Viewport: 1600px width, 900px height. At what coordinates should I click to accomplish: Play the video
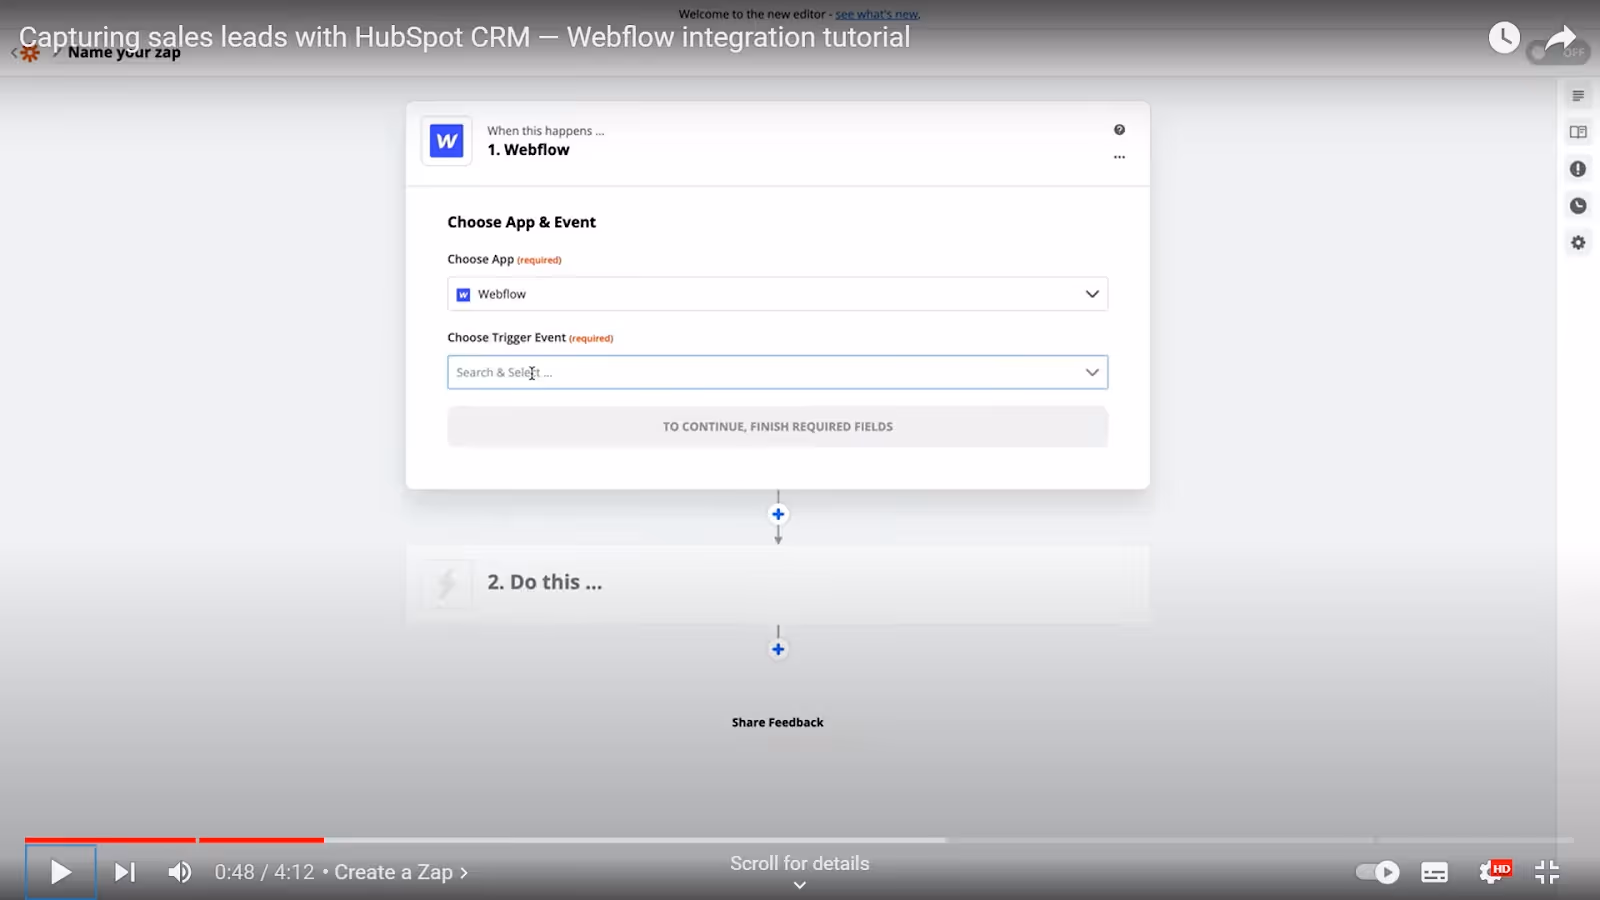[60, 872]
